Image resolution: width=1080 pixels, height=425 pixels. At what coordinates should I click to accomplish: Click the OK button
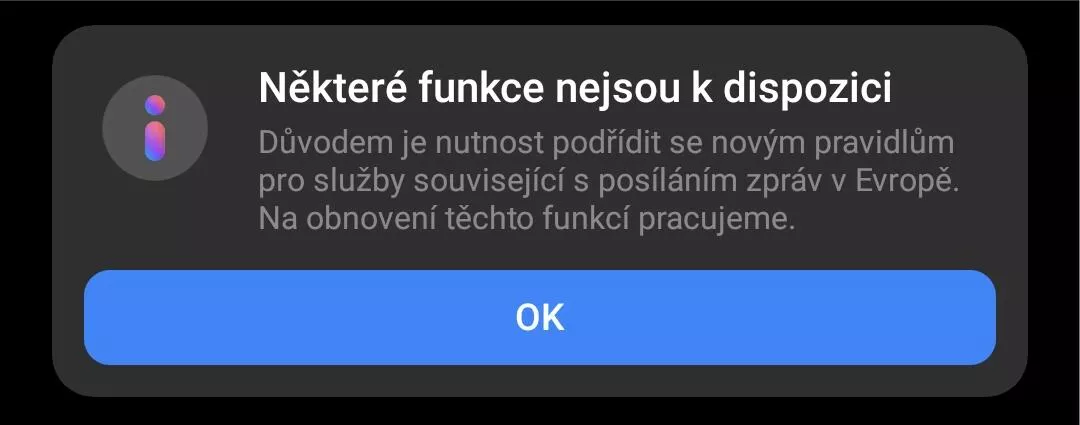pyautogui.click(x=540, y=318)
